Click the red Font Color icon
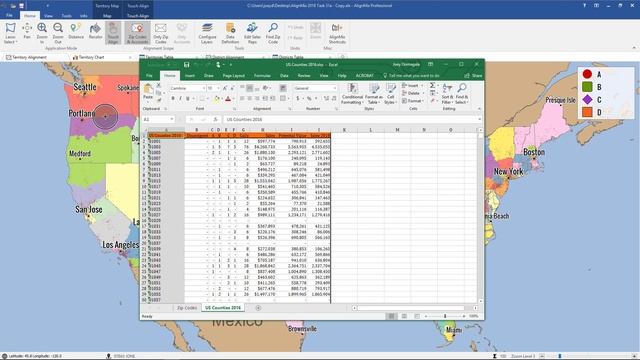640x360 pixels. (228, 98)
